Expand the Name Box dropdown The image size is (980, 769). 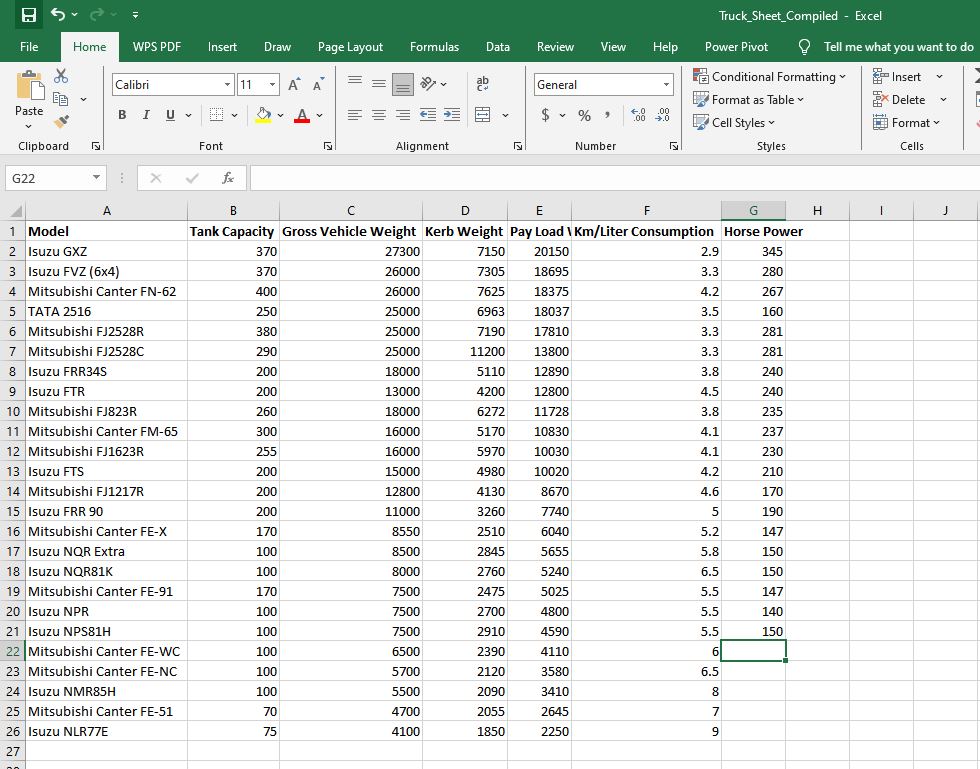pyautogui.click(x=96, y=178)
